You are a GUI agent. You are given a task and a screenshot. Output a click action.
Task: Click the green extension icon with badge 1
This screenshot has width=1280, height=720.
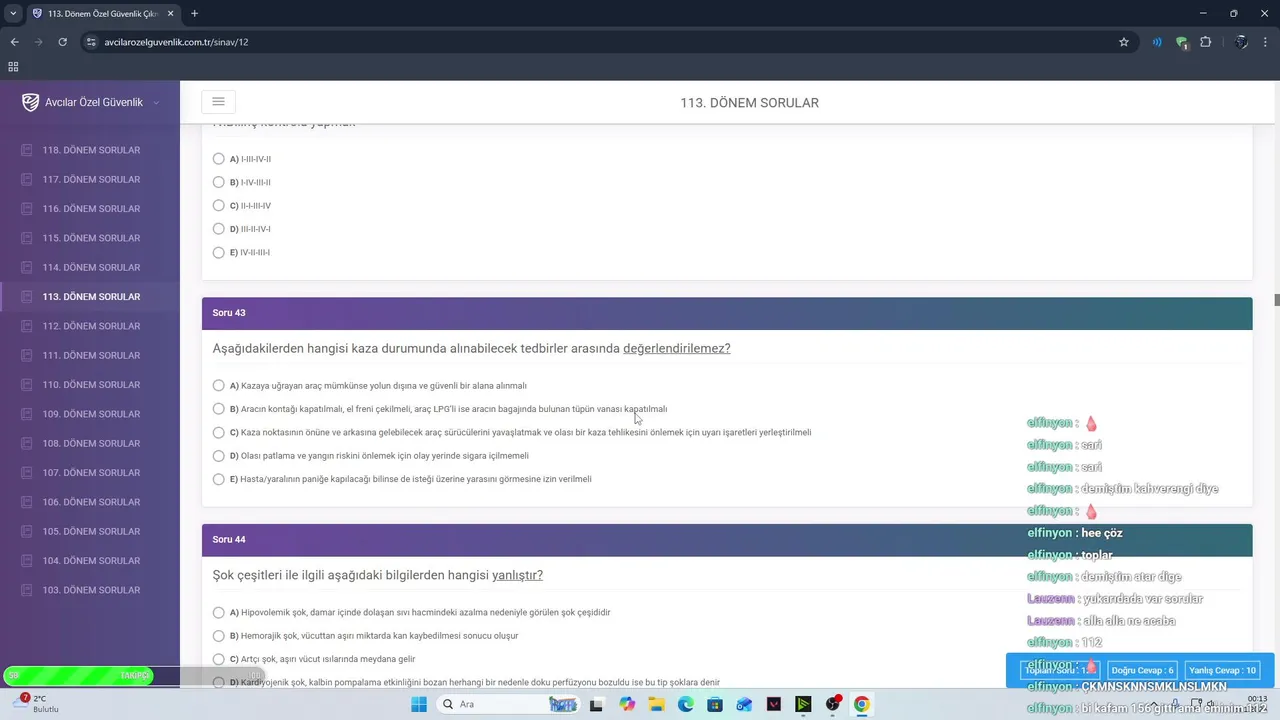[x=1182, y=42]
